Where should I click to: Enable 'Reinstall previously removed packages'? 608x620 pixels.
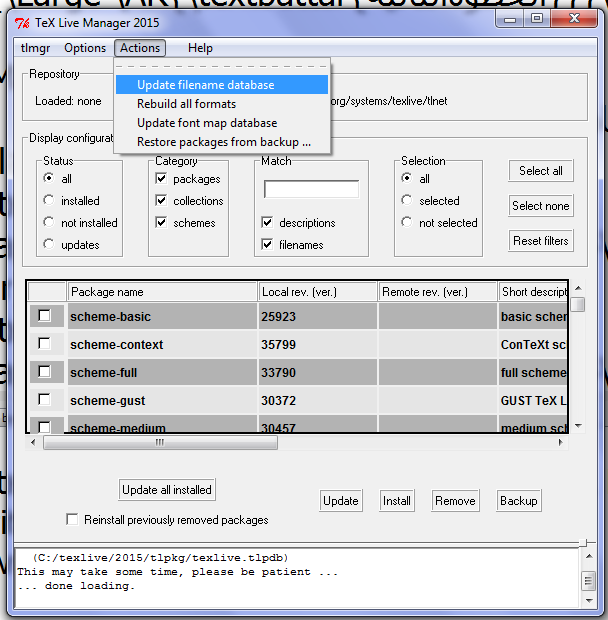coord(72,520)
